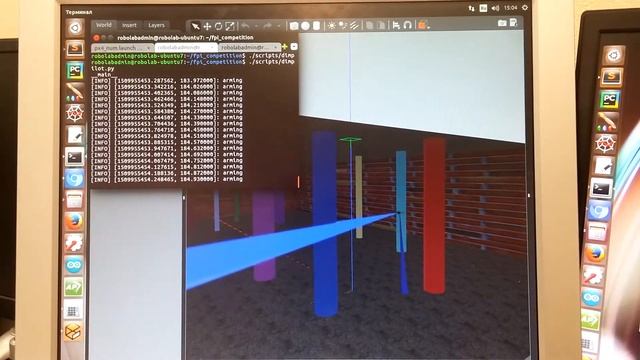Select the arrow selection mode tool
Viewport: 640px width, 360px height.
pos(196,26)
